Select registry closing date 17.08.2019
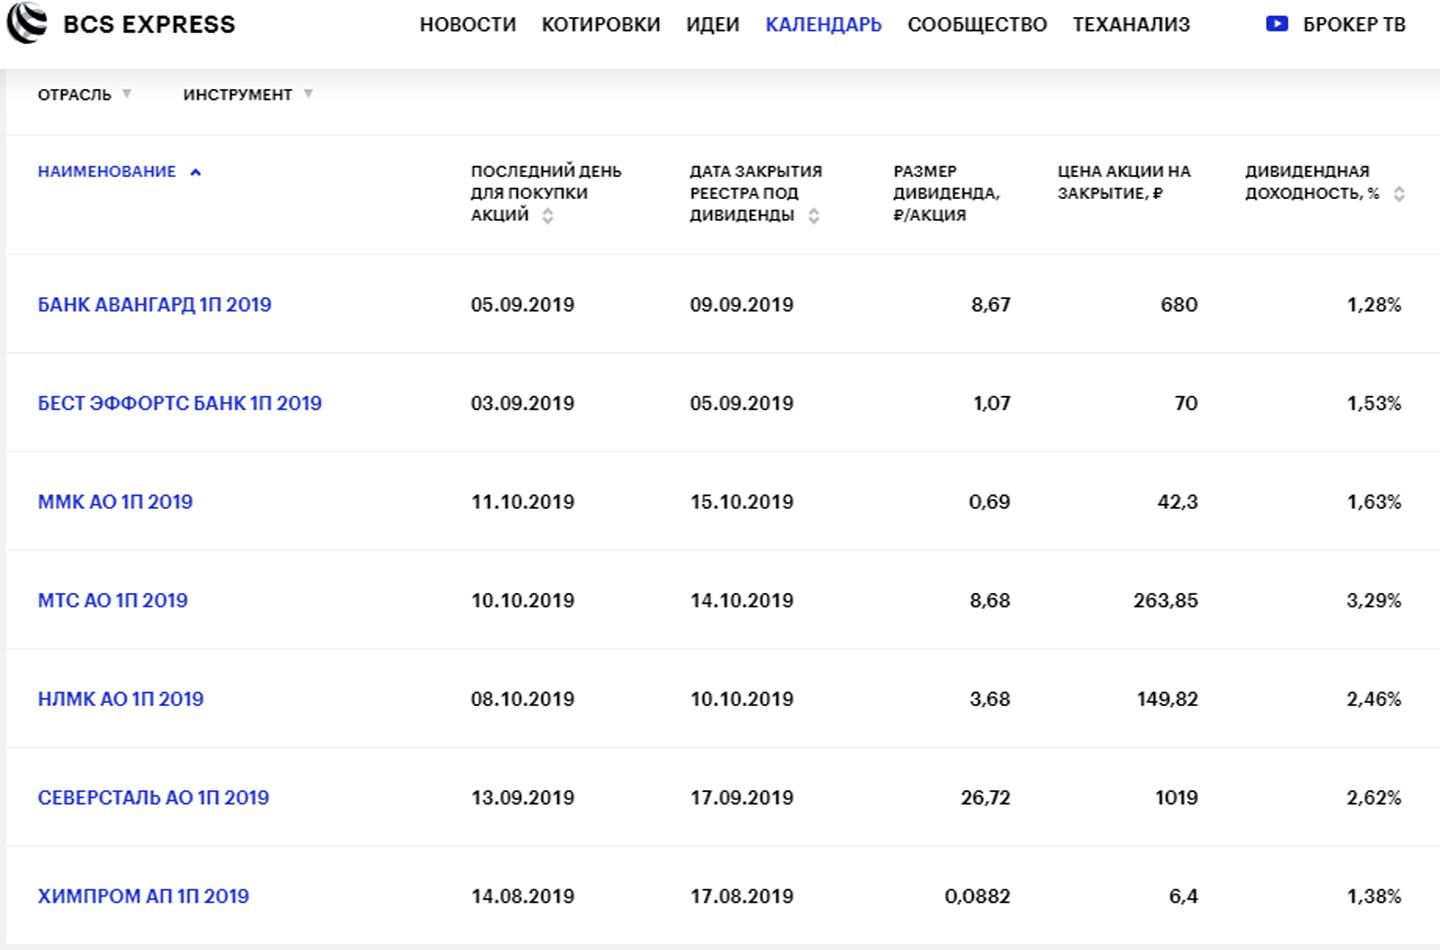Viewport: 1440px width, 950px height. [742, 896]
